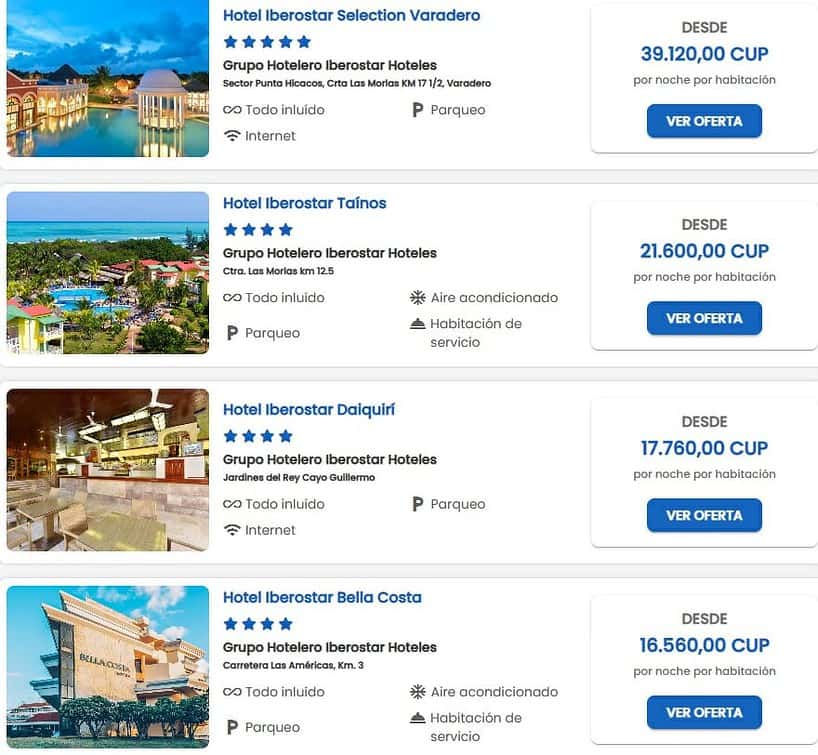Click the Parqueo P icon under Bella Costa
Image resolution: width=818 pixels, height=755 pixels.
[233, 727]
